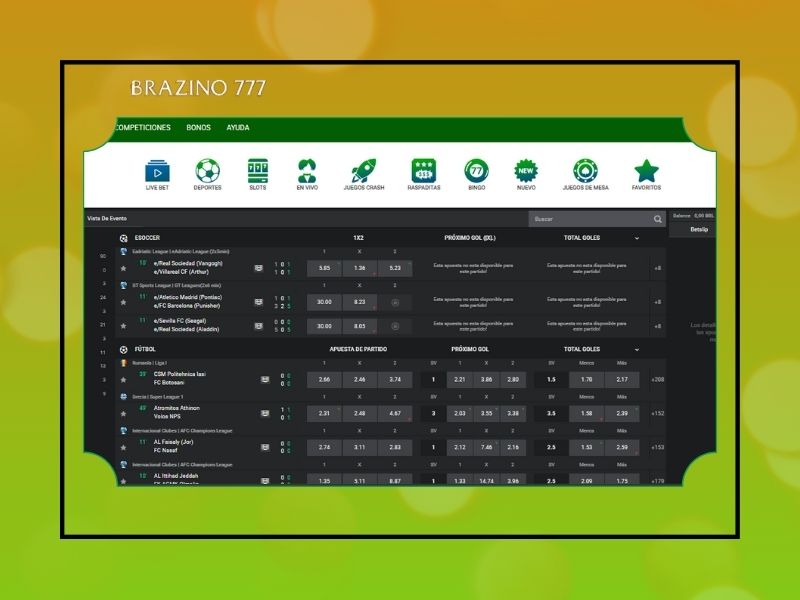Bet 7.46 next goal draw for AL Faisaly
This screenshot has height=600, width=800.
(486, 447)
